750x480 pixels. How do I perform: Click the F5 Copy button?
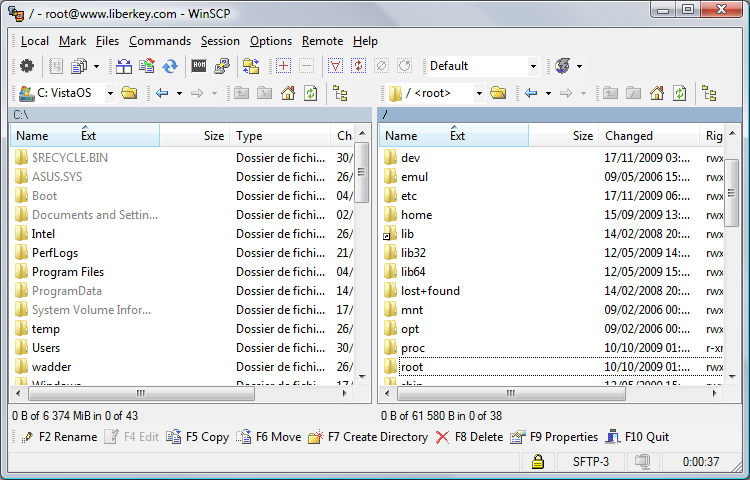point(198,437)
